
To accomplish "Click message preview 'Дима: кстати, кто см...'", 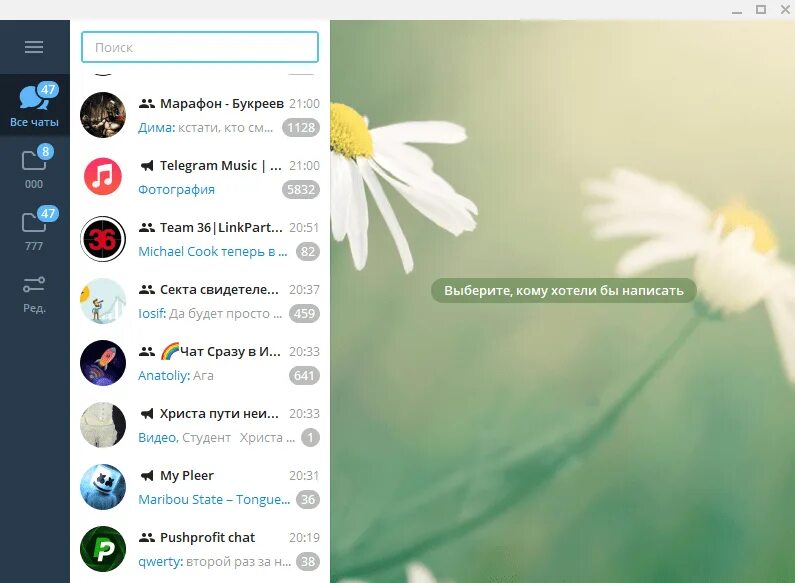I will [x=205, y=128].
